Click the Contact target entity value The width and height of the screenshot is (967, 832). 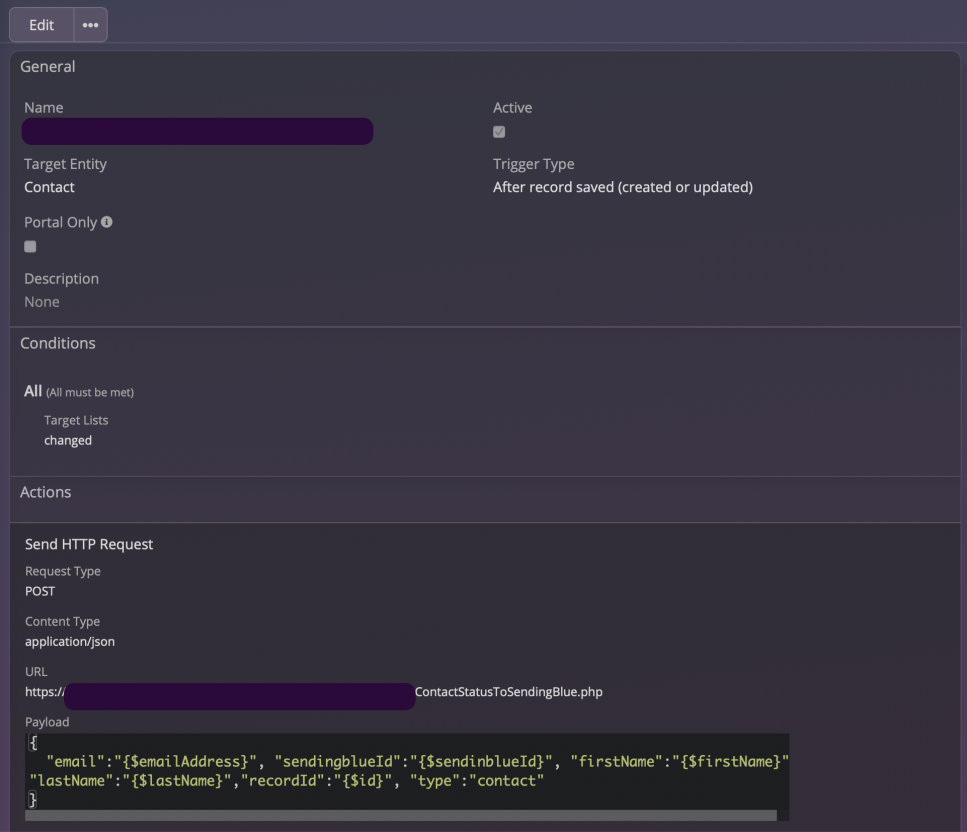coord(50,187)
